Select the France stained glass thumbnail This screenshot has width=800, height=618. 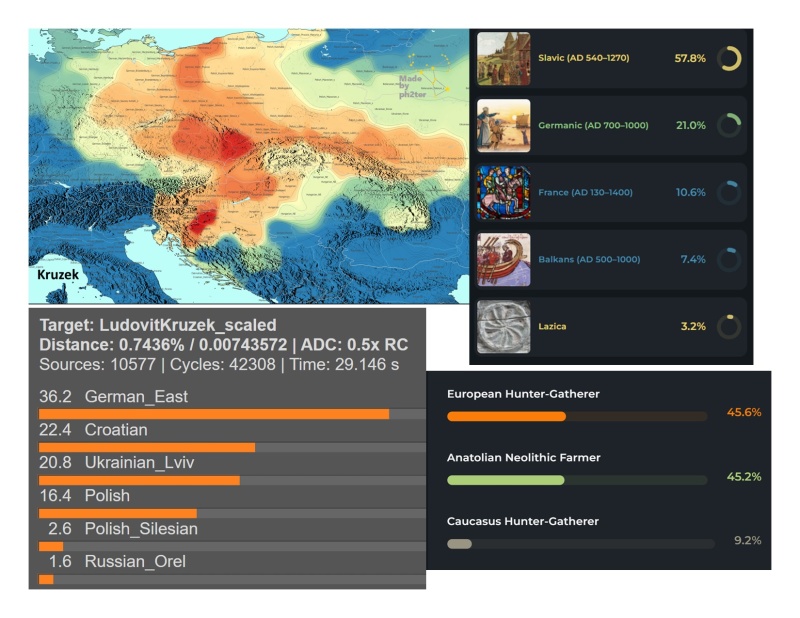point(503,192)
